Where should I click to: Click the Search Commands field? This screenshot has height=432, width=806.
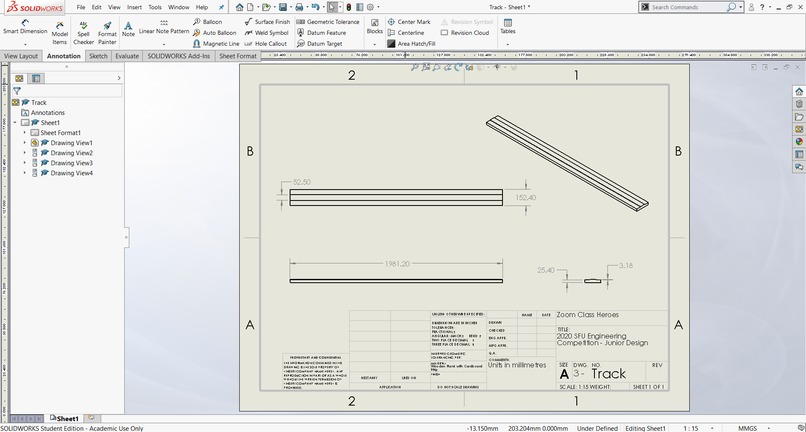687,7
